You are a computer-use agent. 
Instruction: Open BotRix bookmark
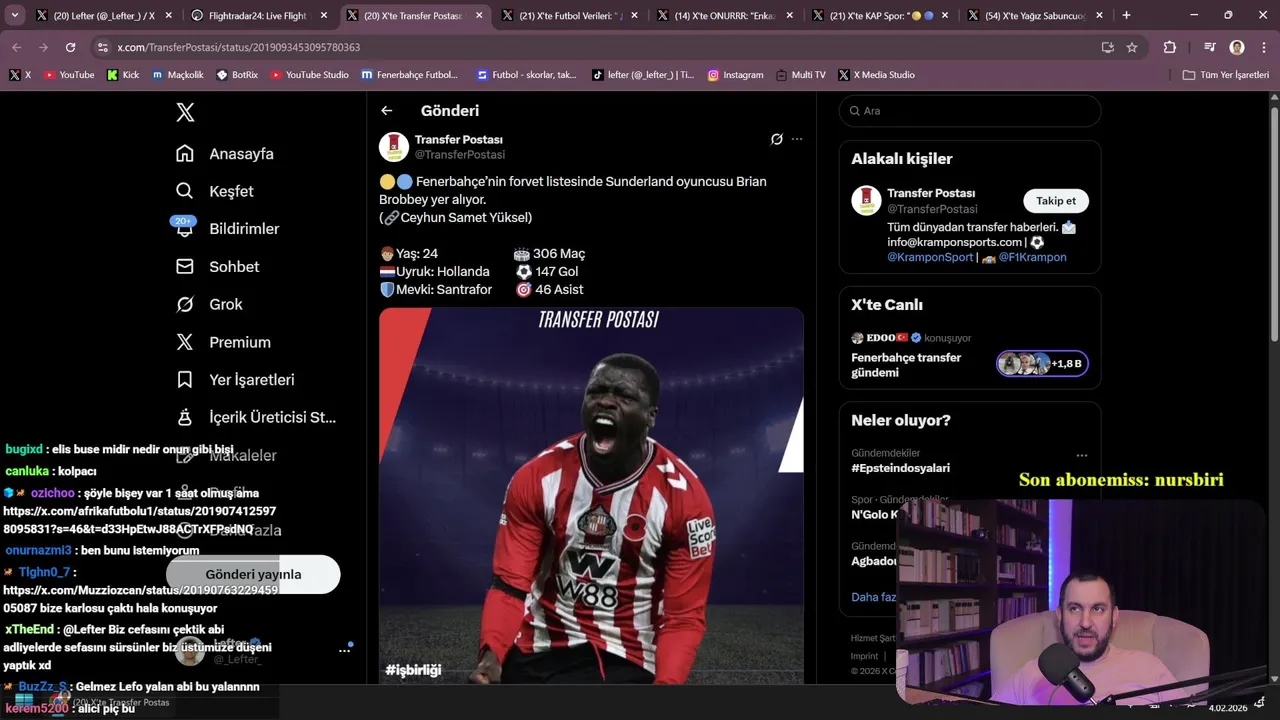(x=237, y=75)
